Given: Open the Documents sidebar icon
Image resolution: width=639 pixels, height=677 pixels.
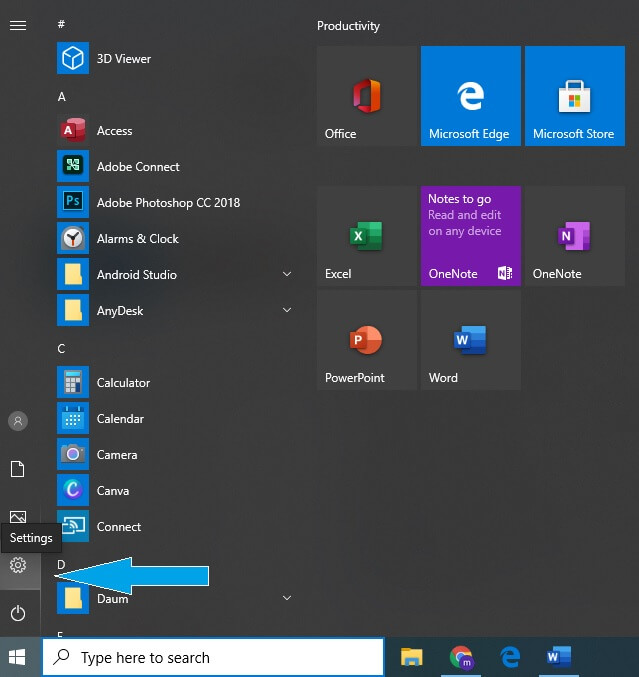Looking at the screenshot, I should tap(18, 469).
